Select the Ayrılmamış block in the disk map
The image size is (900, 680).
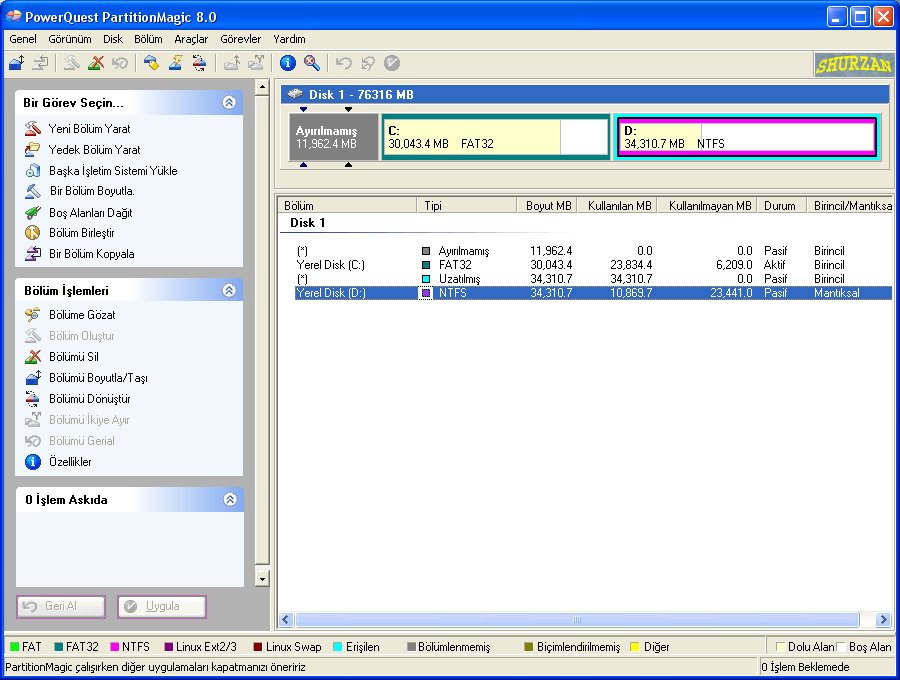pyautogui.click(x=333, y=137)
